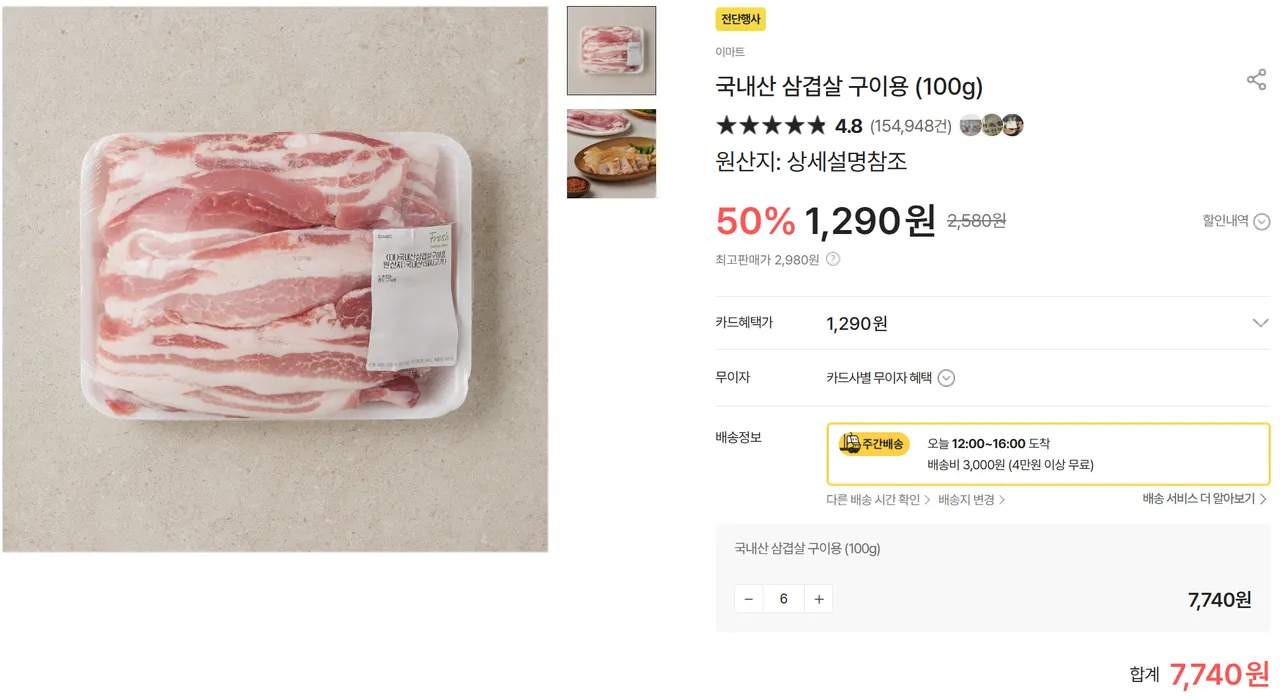Open 배송 서비스 더 알아보기 link
1280x700 pixels.
coord(1205,499)
